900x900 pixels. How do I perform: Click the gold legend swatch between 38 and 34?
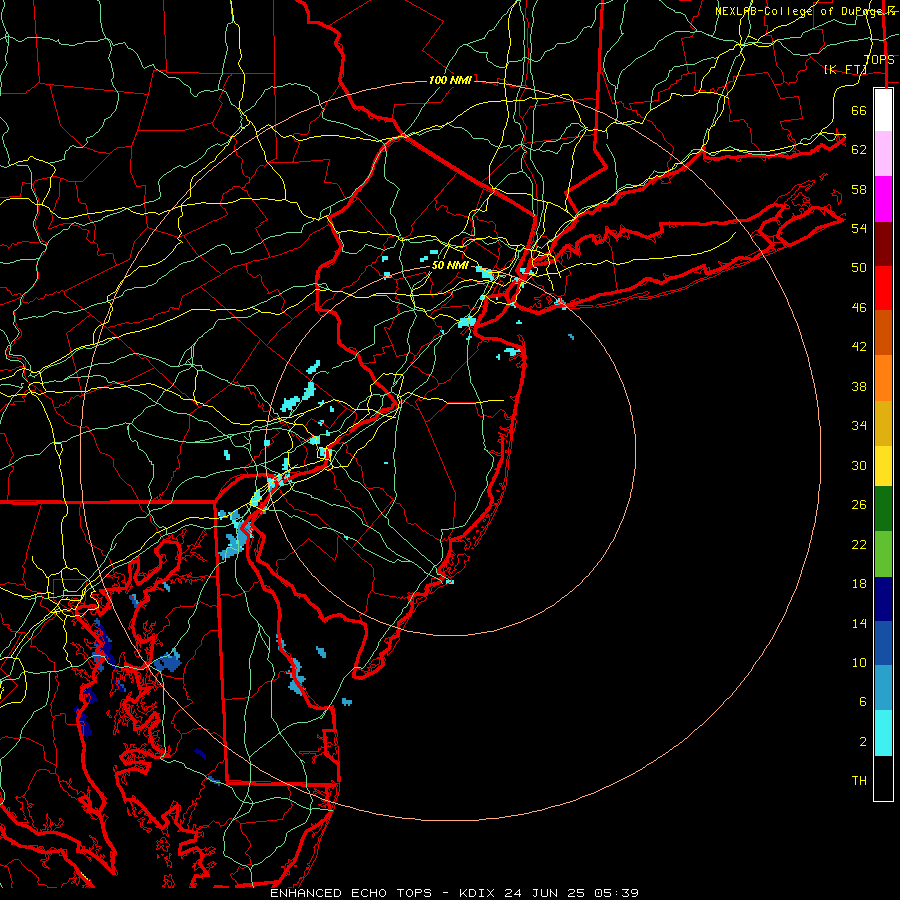coord(883,424)
